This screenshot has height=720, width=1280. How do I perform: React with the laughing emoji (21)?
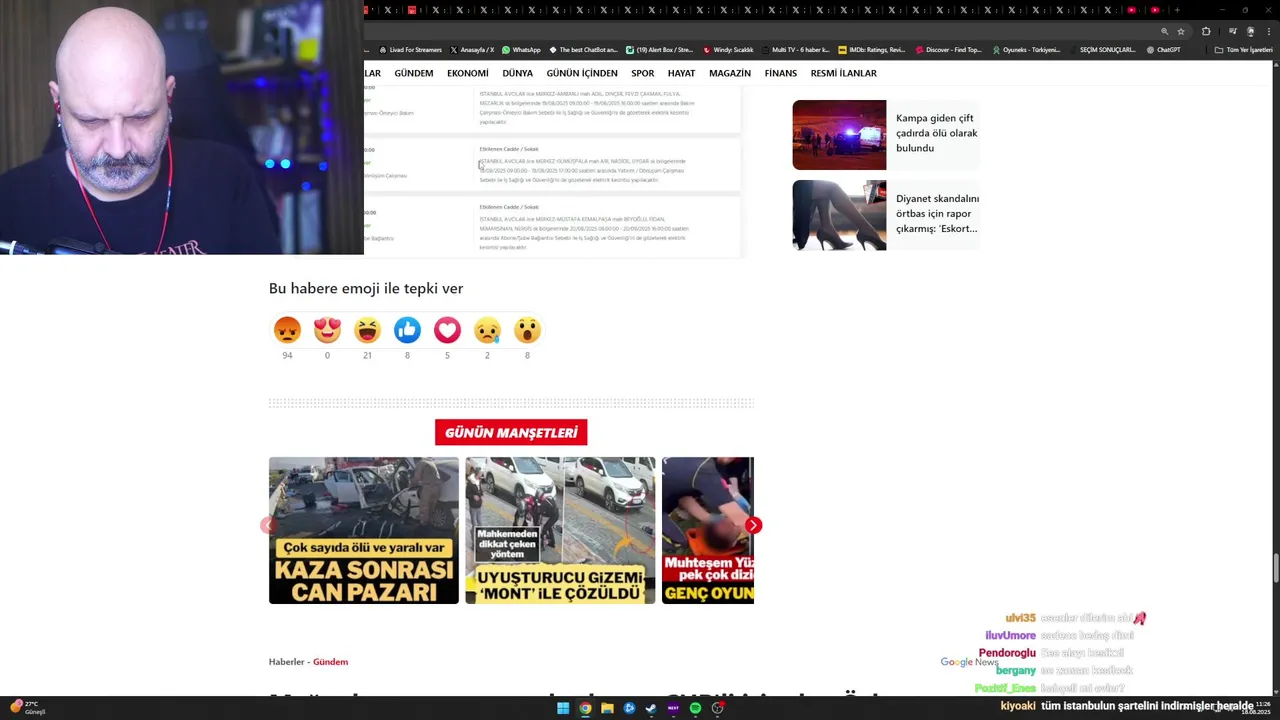pos(367,330)
